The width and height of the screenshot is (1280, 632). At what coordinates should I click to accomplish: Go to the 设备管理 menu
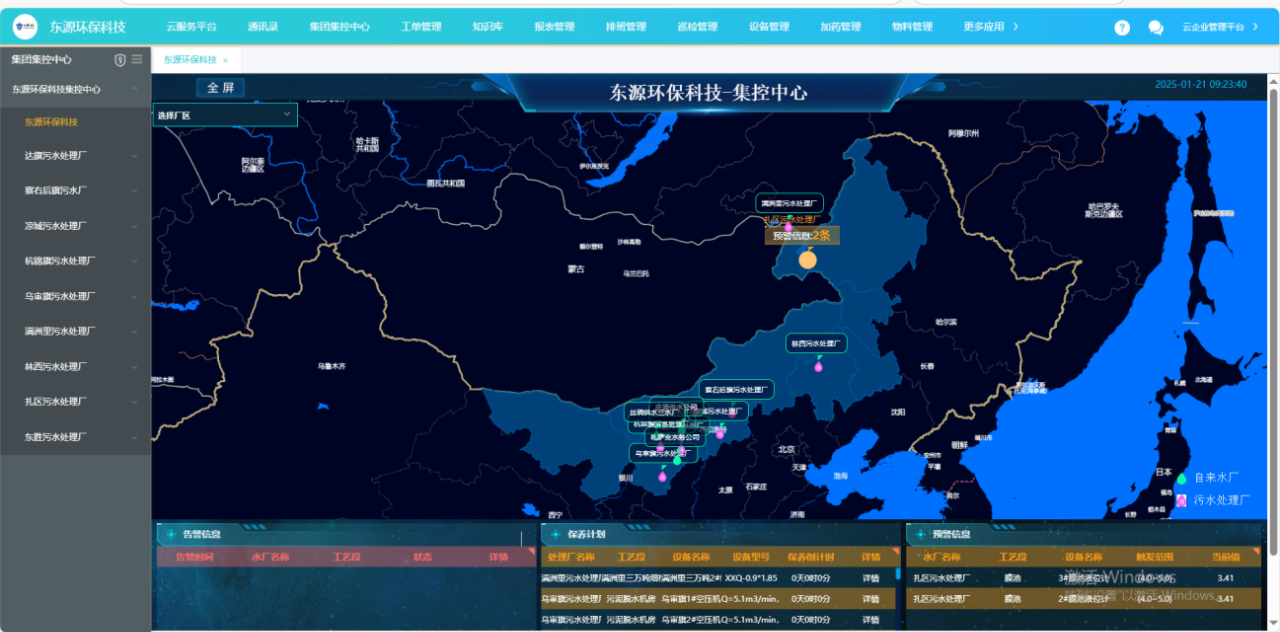(768, 27)
